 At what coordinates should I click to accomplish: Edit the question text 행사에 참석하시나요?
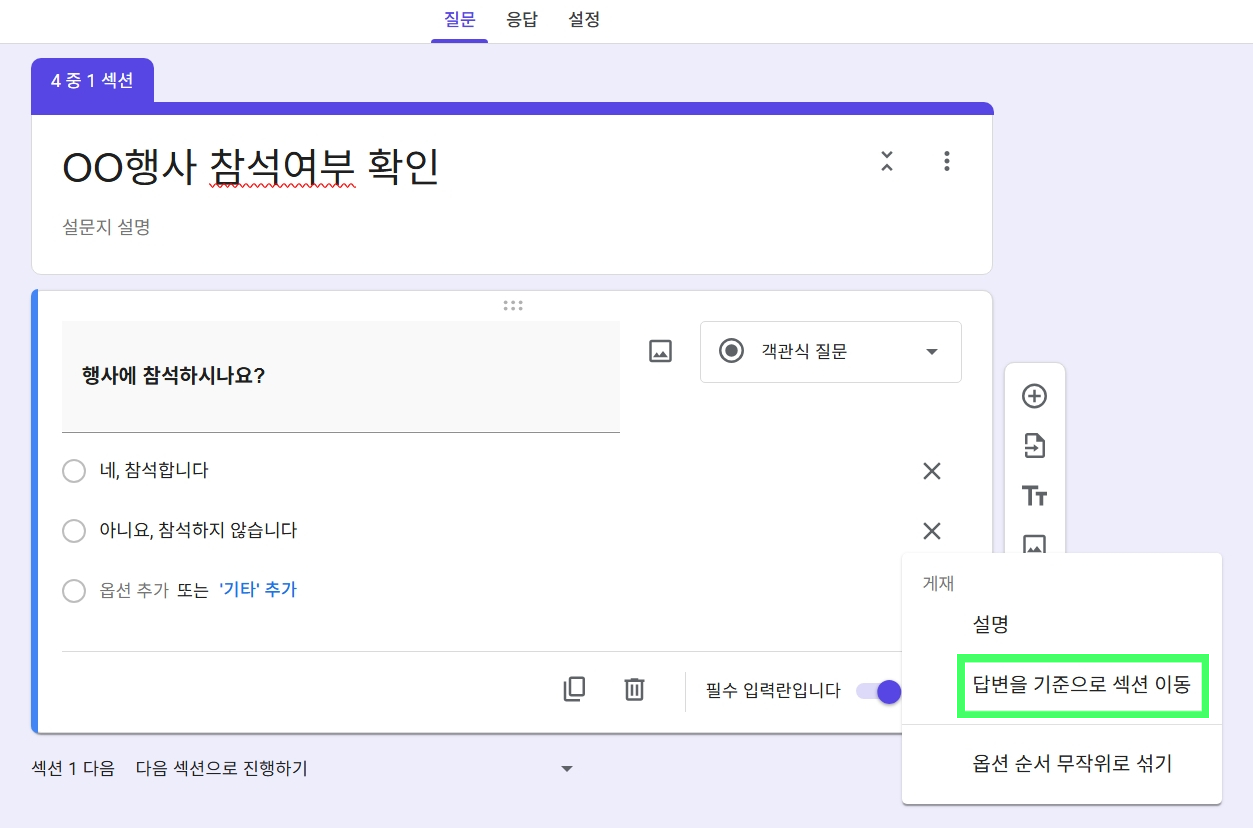click(x=341, y=377)
